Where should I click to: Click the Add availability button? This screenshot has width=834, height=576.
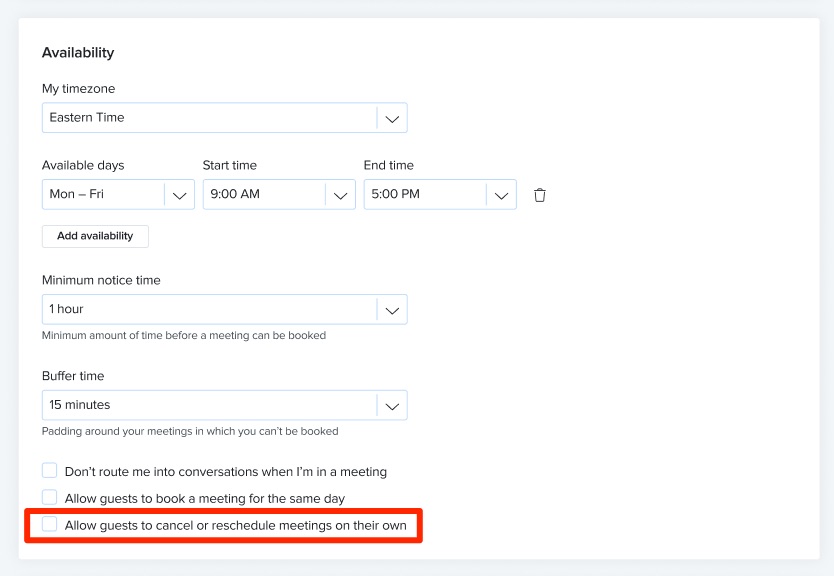tap(95, 236)
